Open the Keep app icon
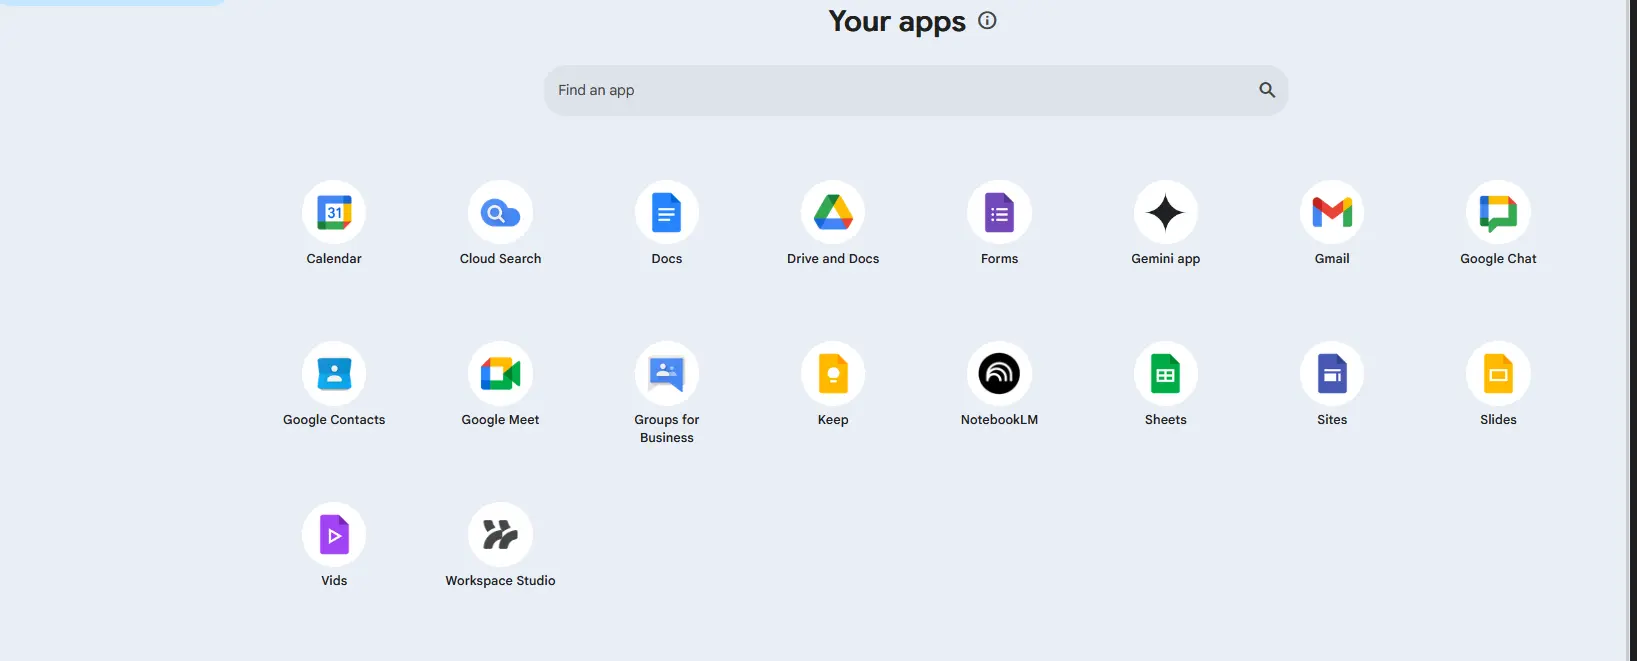Screen dimensions: 1637x661 click(x=833, y=373)
